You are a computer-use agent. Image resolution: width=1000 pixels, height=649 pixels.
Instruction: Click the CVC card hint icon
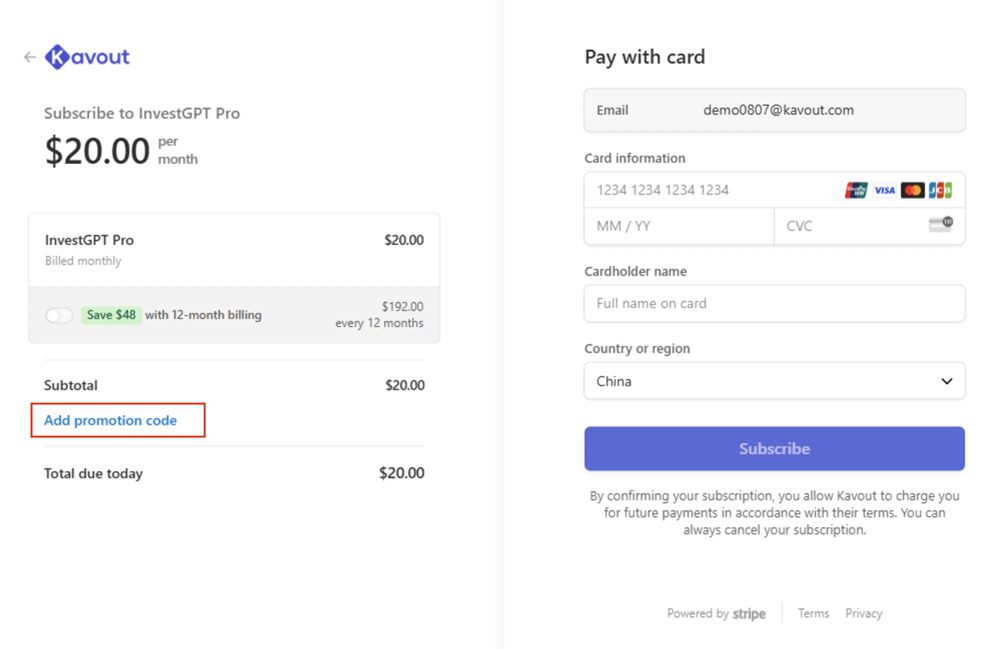[x=940, y=225]
